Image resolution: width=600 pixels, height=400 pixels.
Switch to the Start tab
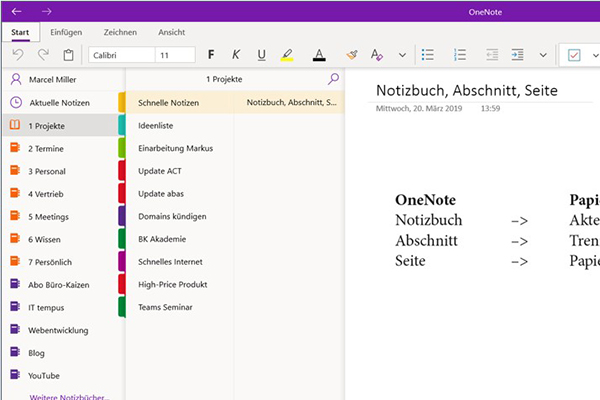tap(20, 32)
